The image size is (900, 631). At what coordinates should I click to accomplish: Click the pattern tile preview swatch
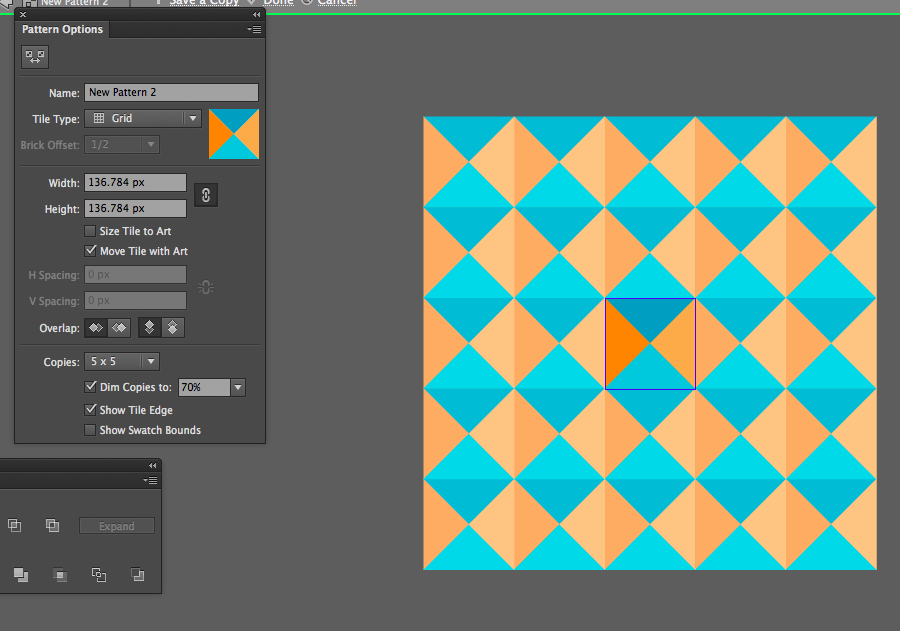(x=234, y=134)
